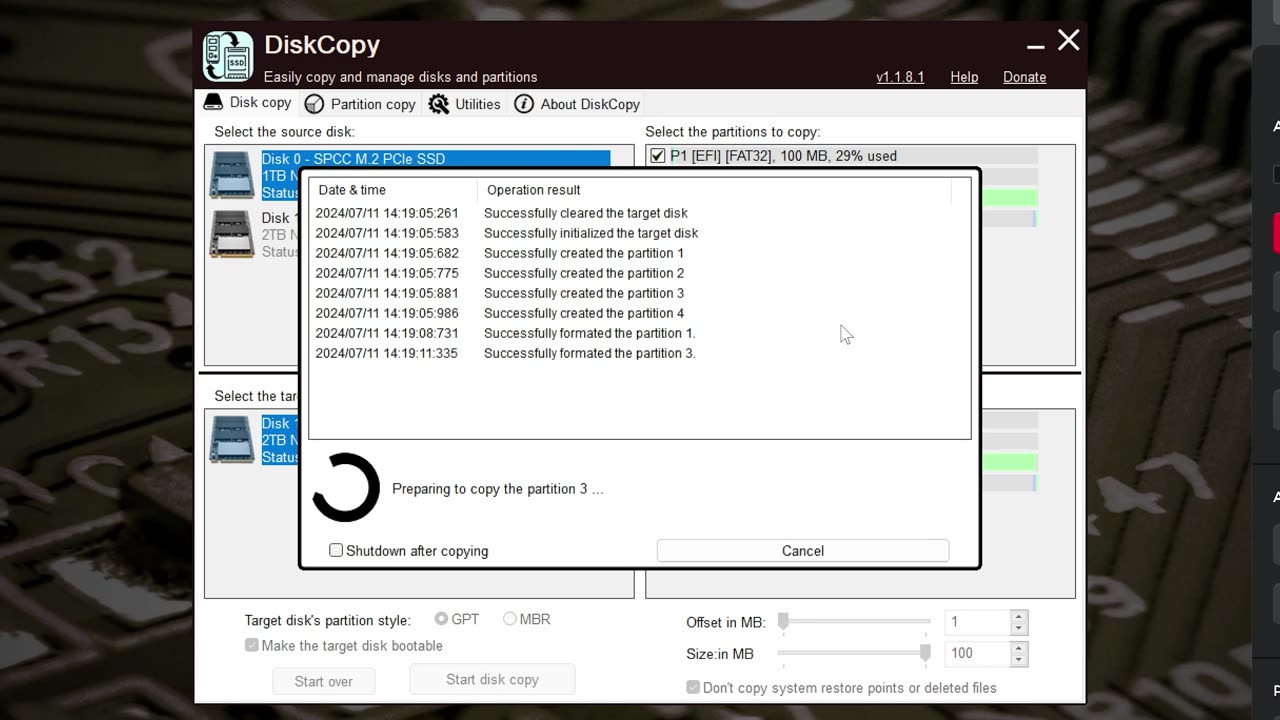Increase the Size in MB stepper

point(1019,648)
